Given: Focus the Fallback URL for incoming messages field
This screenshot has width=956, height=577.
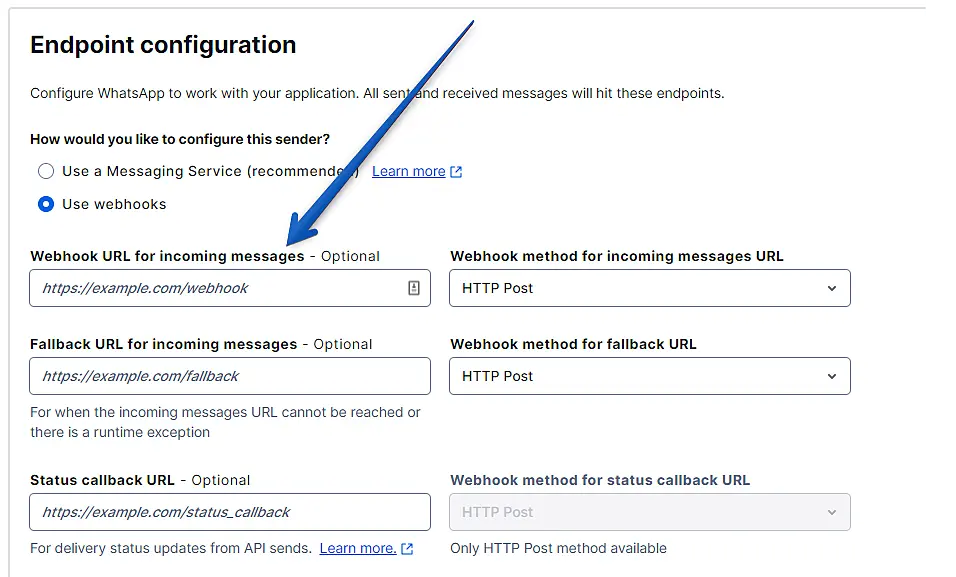Looking at the screenshot, I should [230, 376].
